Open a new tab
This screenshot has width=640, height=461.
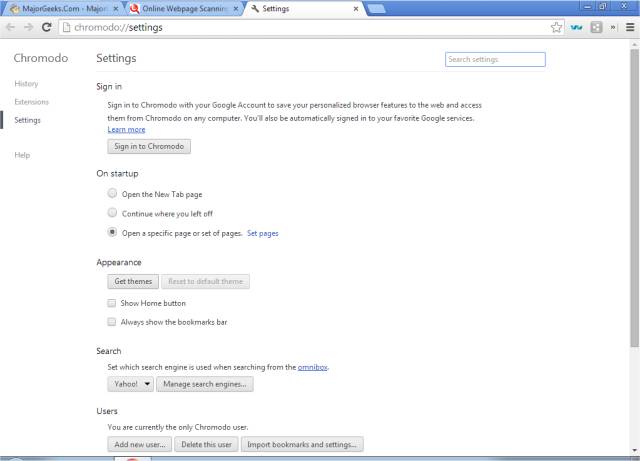coord(376,9)
